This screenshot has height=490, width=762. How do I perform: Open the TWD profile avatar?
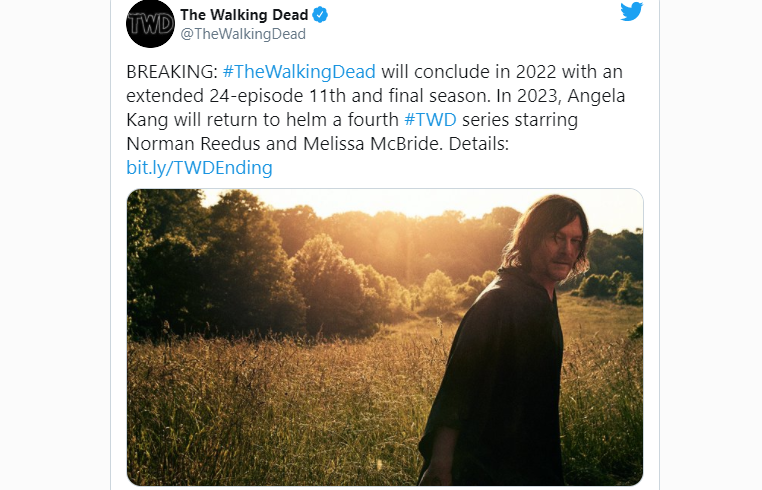[150, 24]
